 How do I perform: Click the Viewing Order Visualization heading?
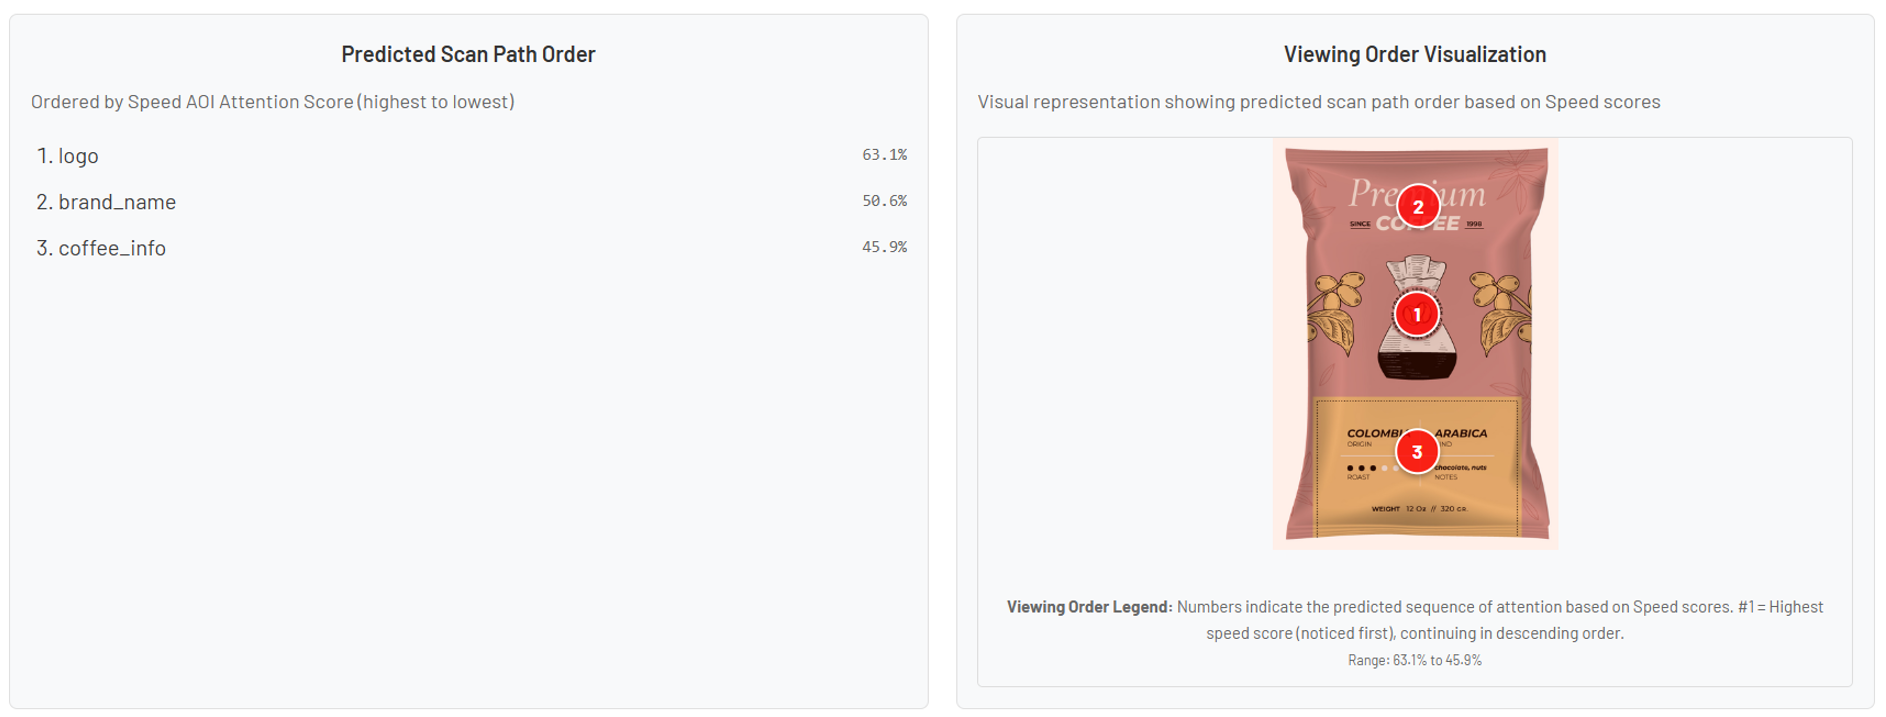tap(1415, 54)
